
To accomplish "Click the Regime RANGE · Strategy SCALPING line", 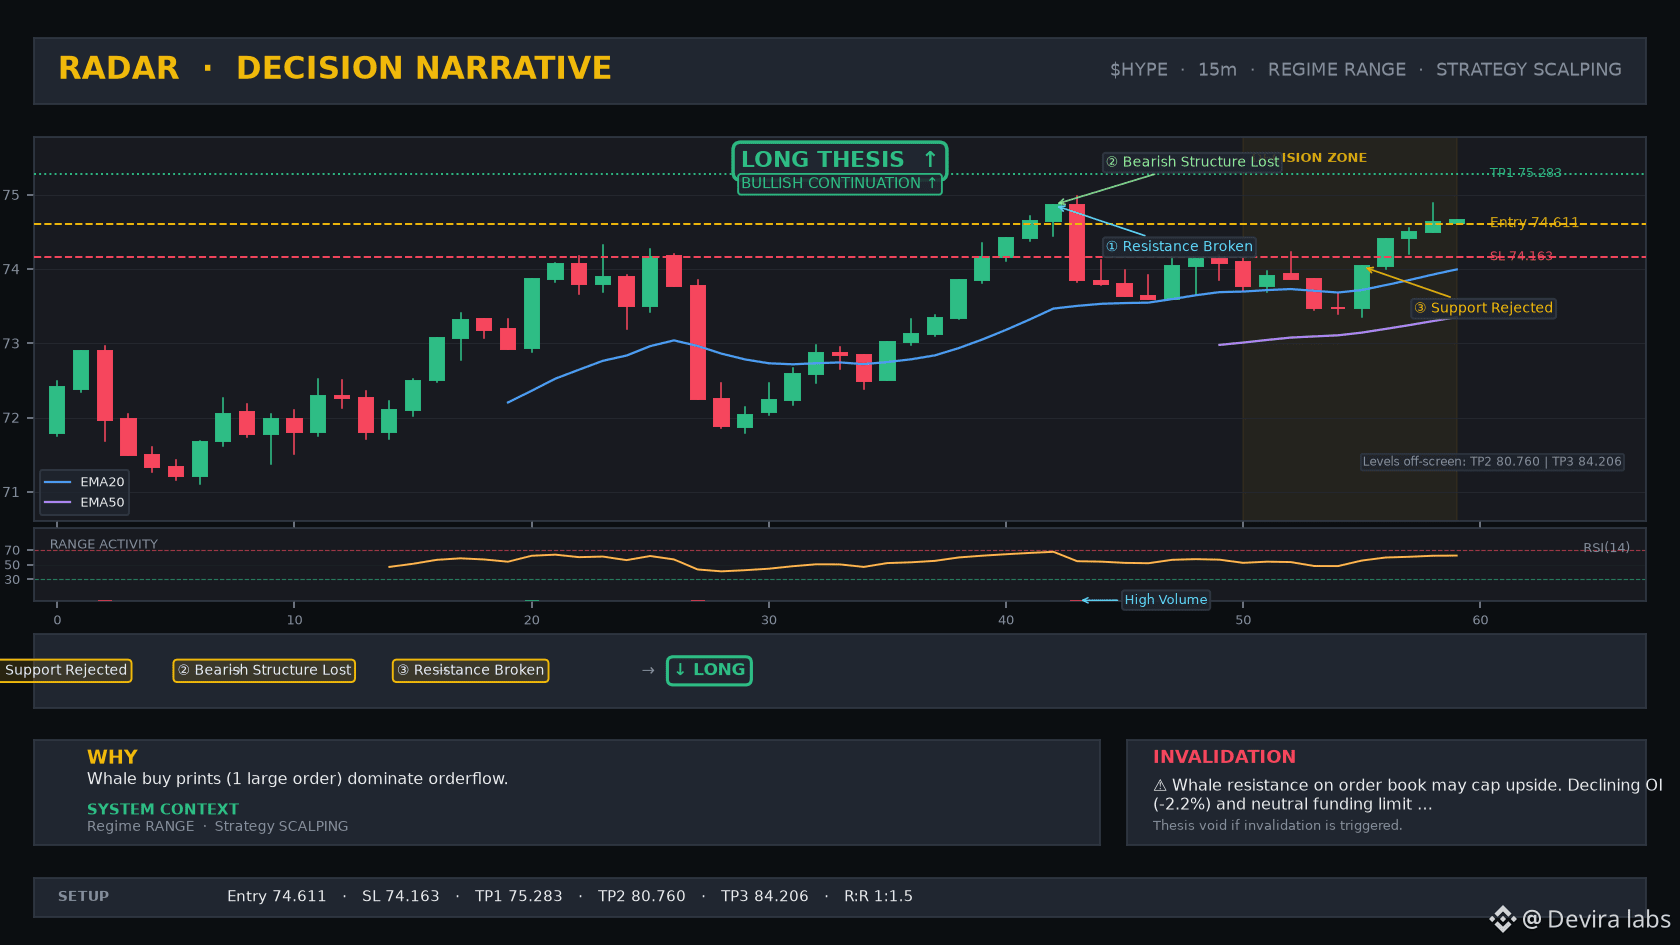I will coord(217,826).
